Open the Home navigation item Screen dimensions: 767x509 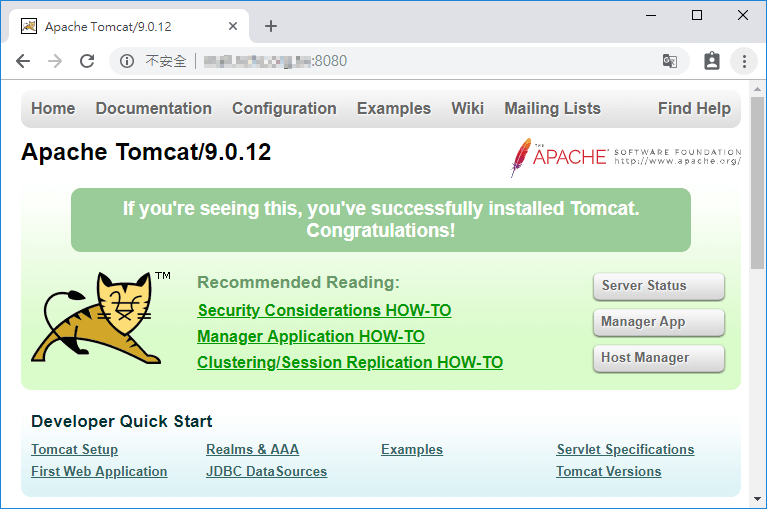[53, 108]
